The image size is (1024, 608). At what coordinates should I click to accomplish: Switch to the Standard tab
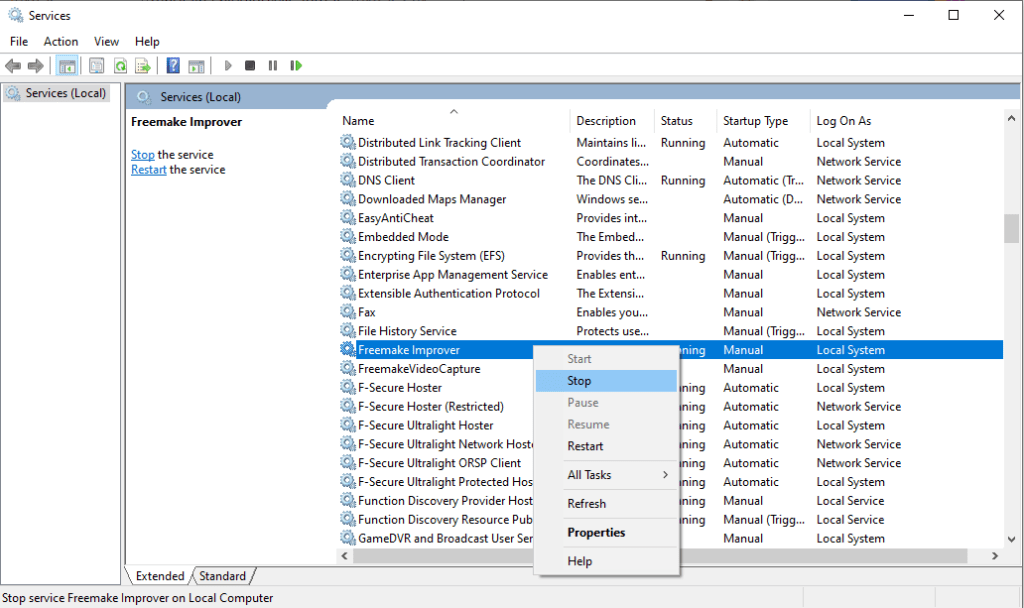(223, 575)
